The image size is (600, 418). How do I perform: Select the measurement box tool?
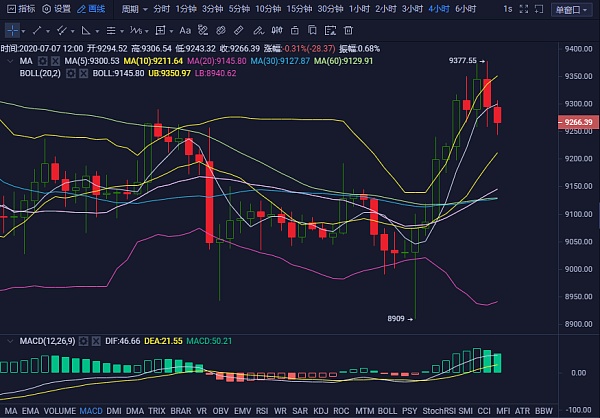[x=160, y=30]
